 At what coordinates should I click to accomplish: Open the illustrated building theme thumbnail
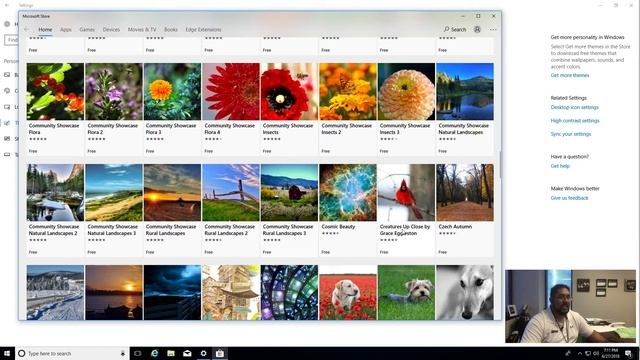click(x=231, y=292)
